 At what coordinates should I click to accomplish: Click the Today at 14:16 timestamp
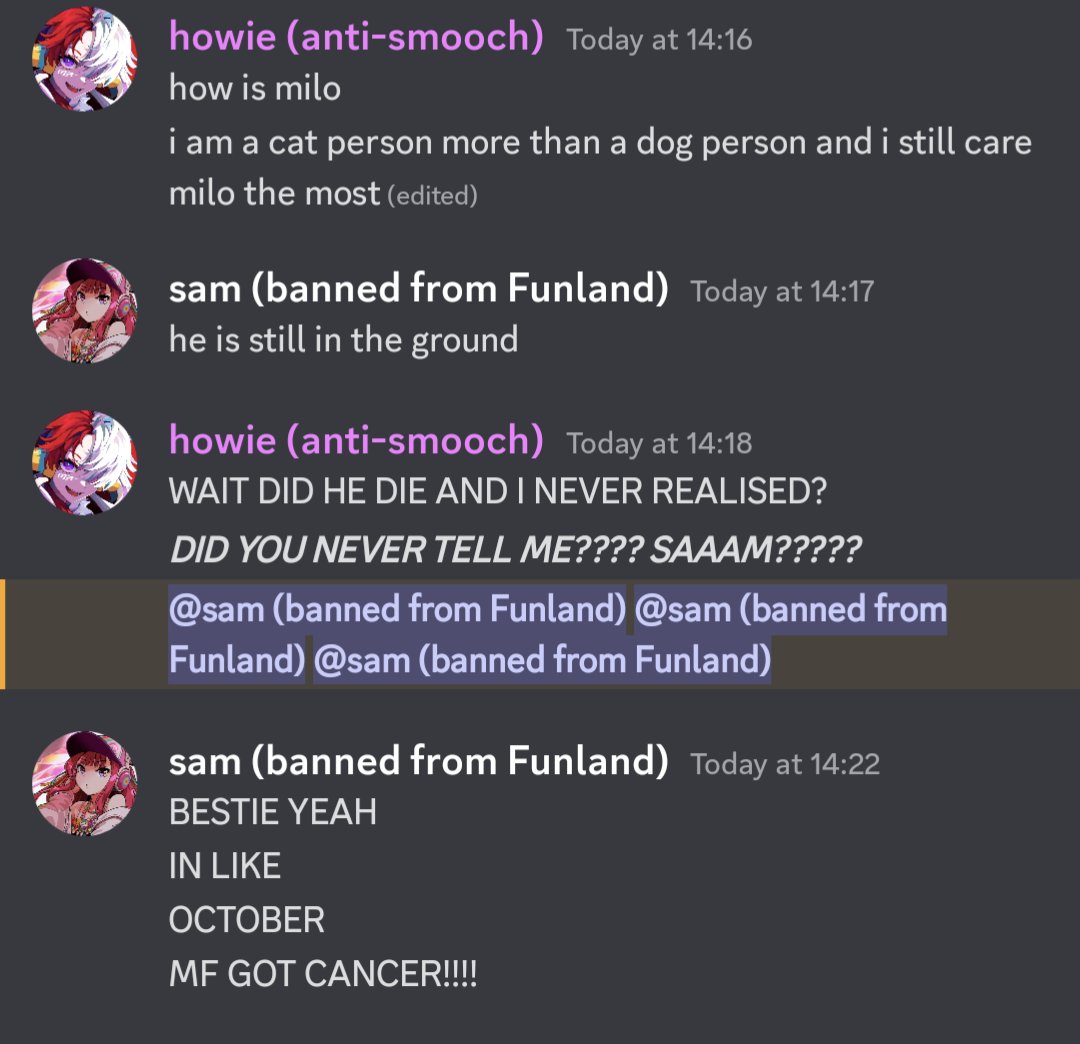click(659, 39)
